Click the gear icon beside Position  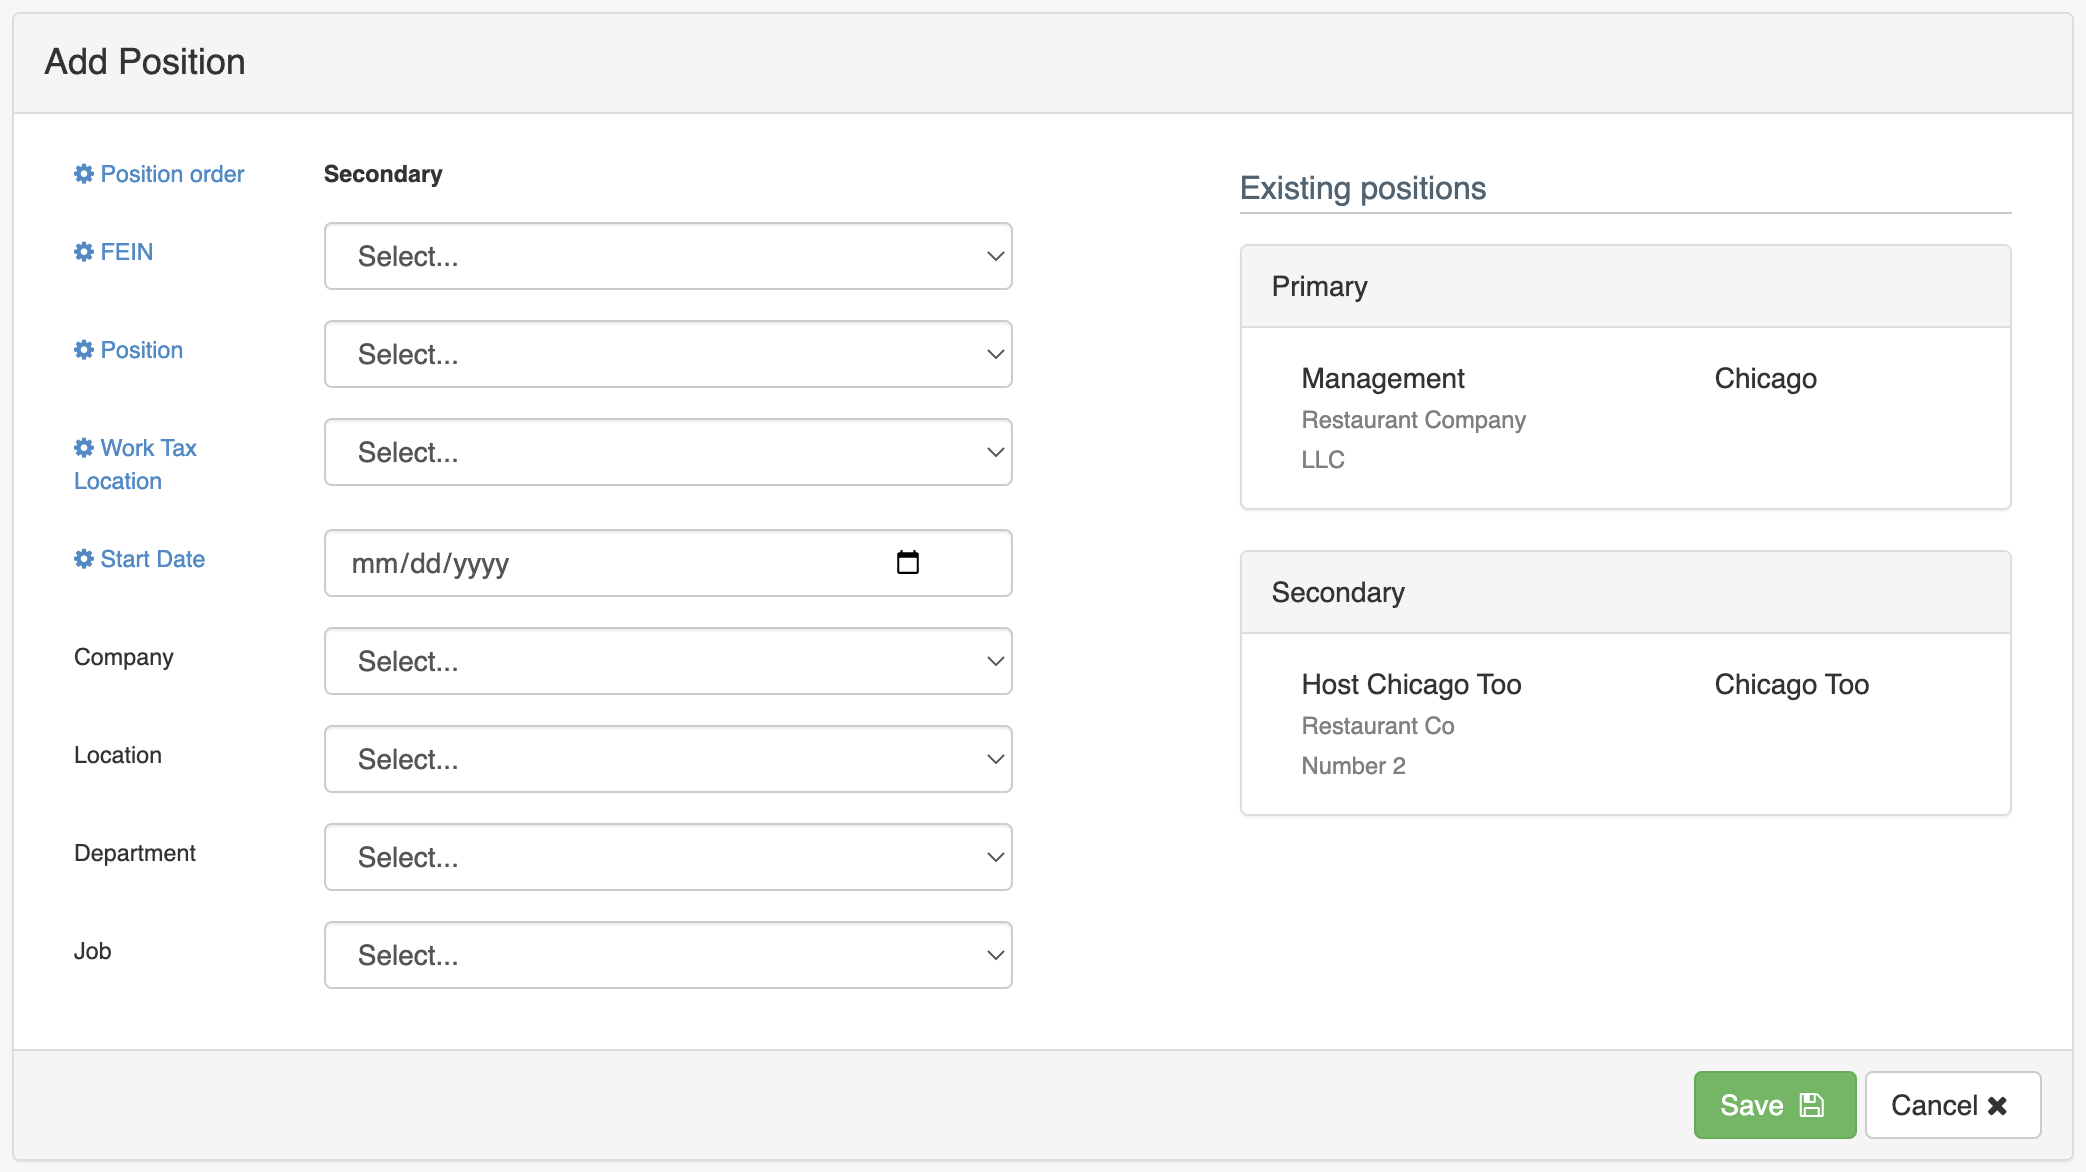point(83,349)
